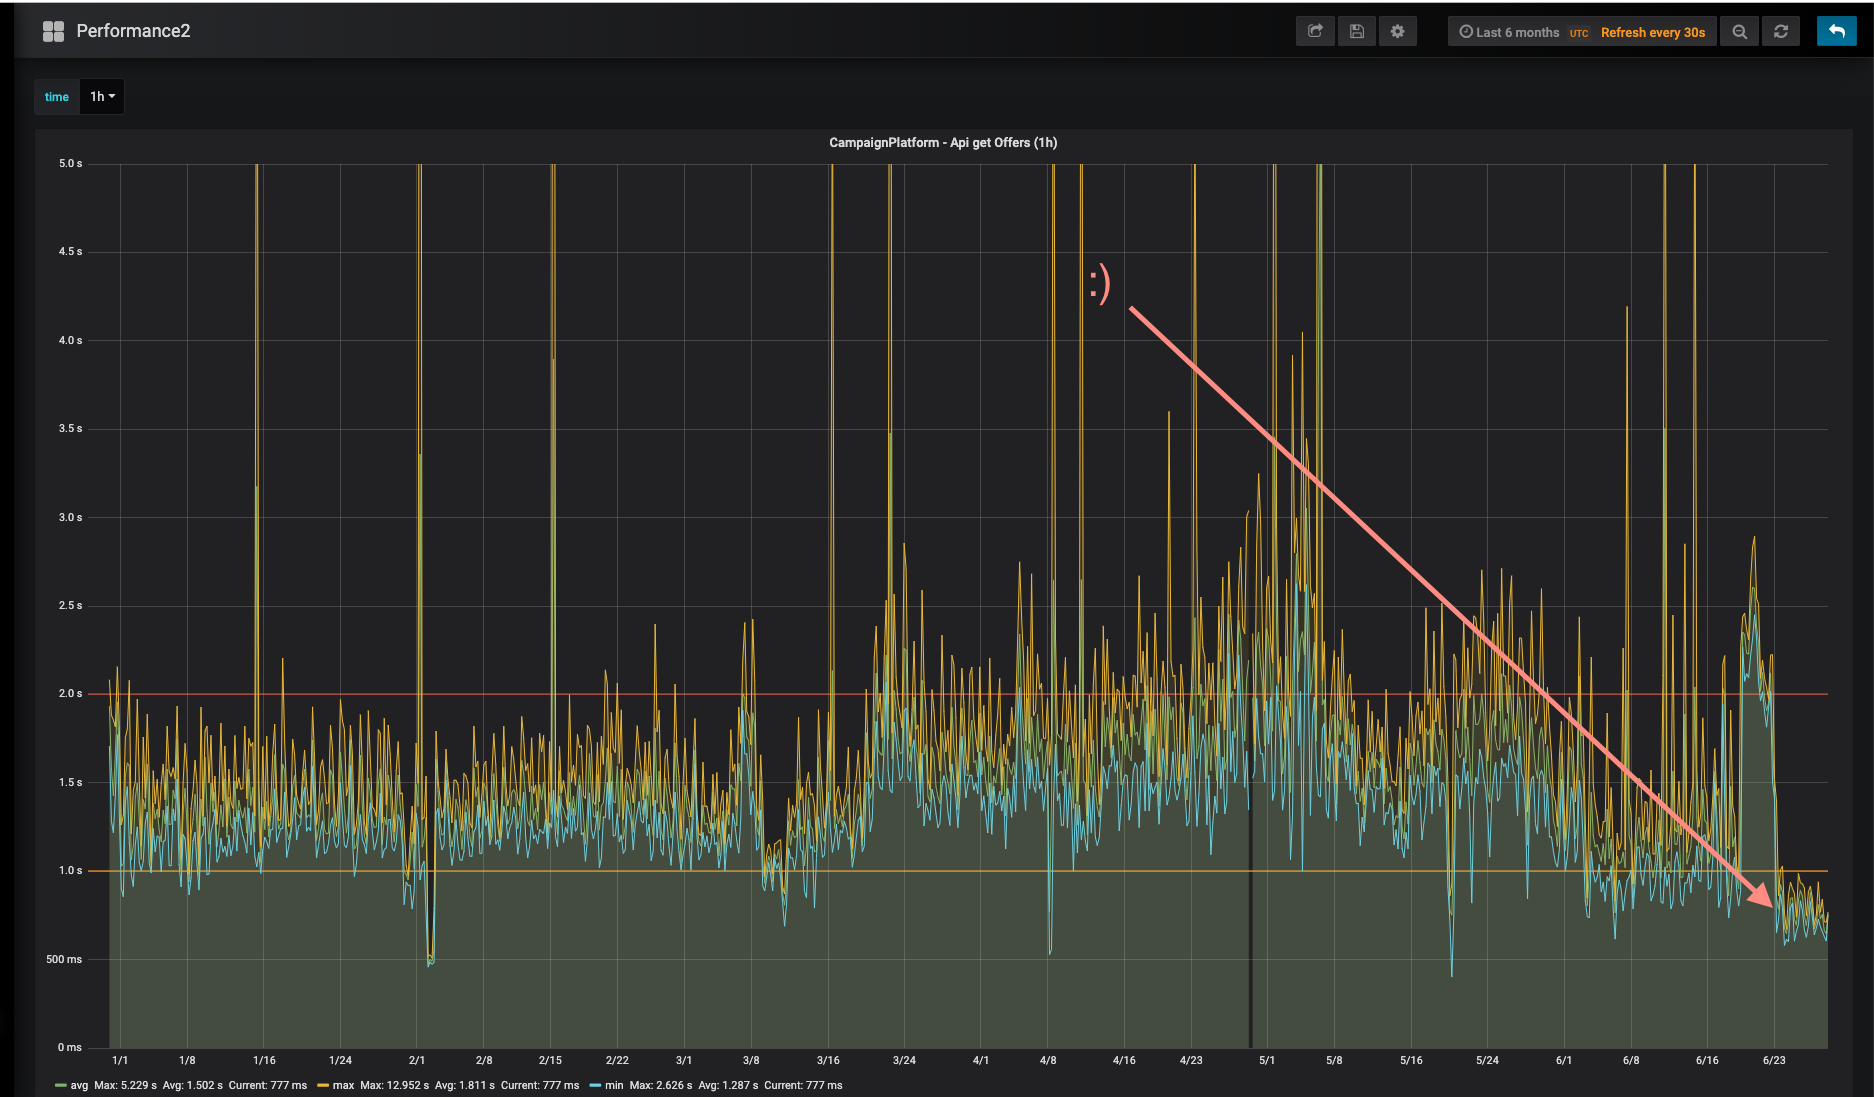This screenshot has height=1097, width=1874.
Task: Open the Performance2 dashboard selector
Action: tap(133, 31)
